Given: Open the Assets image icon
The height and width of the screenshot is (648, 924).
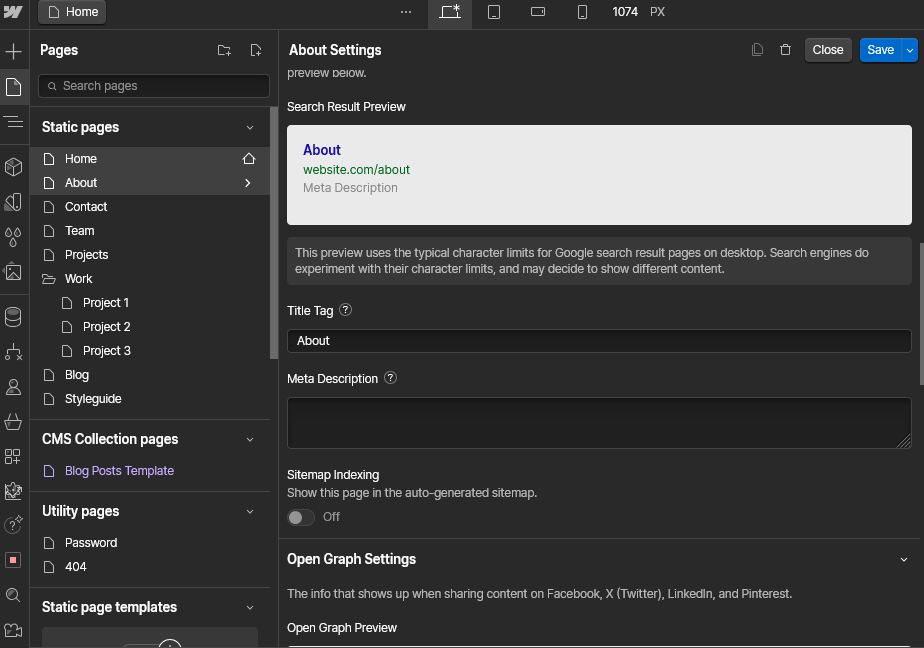Looking at the screenshot, I should tap(13, 272).
